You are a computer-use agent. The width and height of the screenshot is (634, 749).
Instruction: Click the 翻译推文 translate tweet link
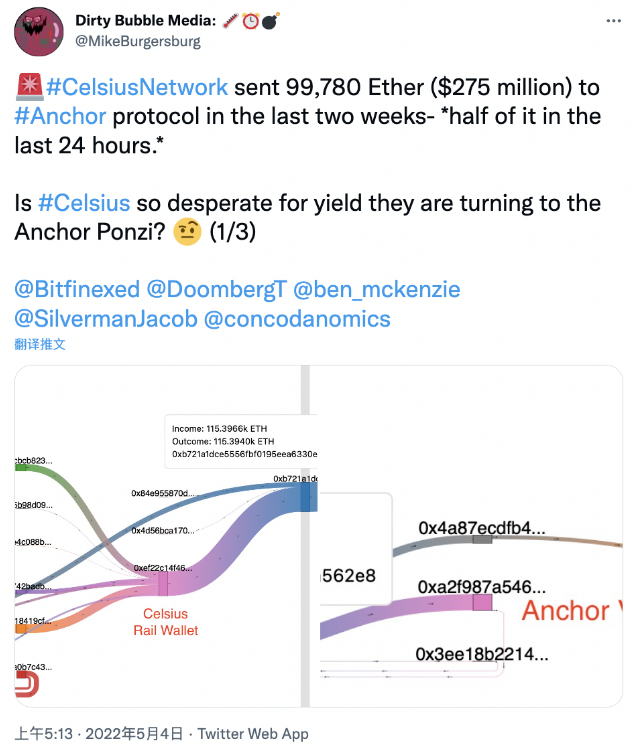click(x=40, y=344)
